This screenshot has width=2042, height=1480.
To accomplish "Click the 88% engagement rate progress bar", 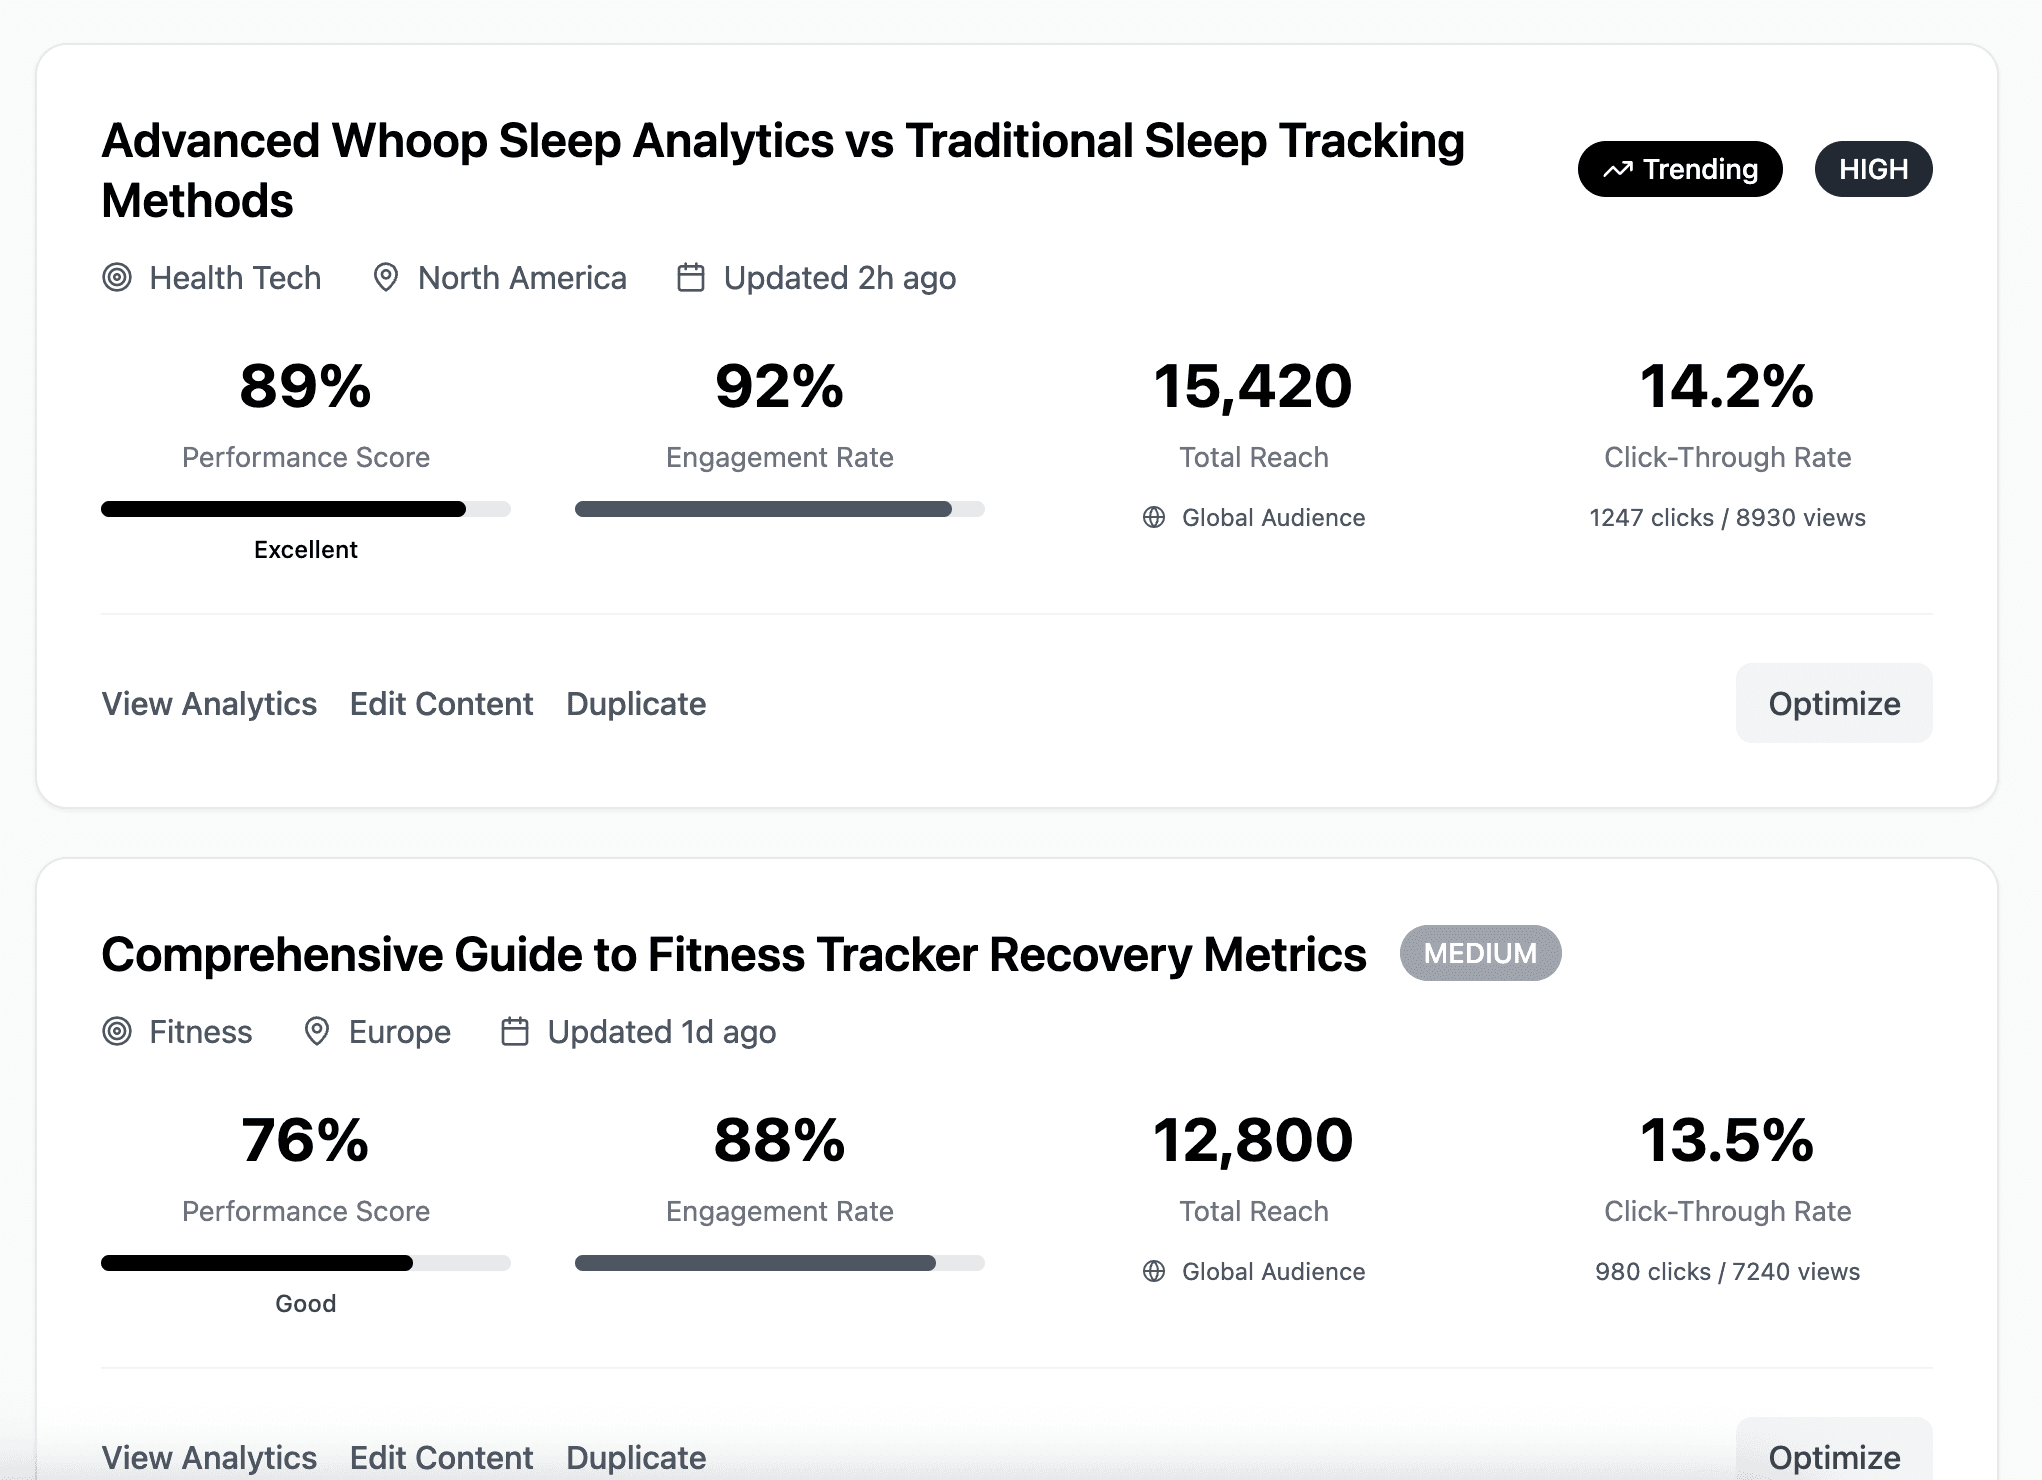I will click(779, 1264).
